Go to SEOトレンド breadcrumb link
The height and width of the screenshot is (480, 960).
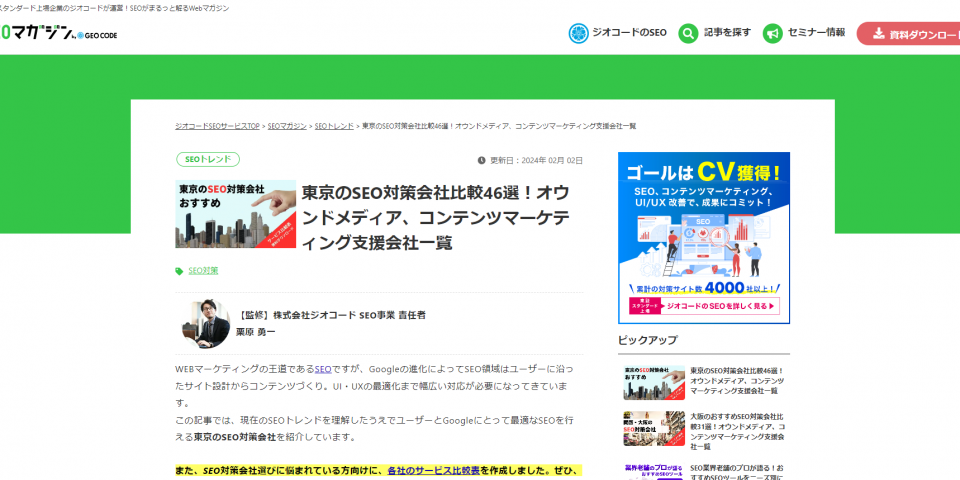coord(334,126)
